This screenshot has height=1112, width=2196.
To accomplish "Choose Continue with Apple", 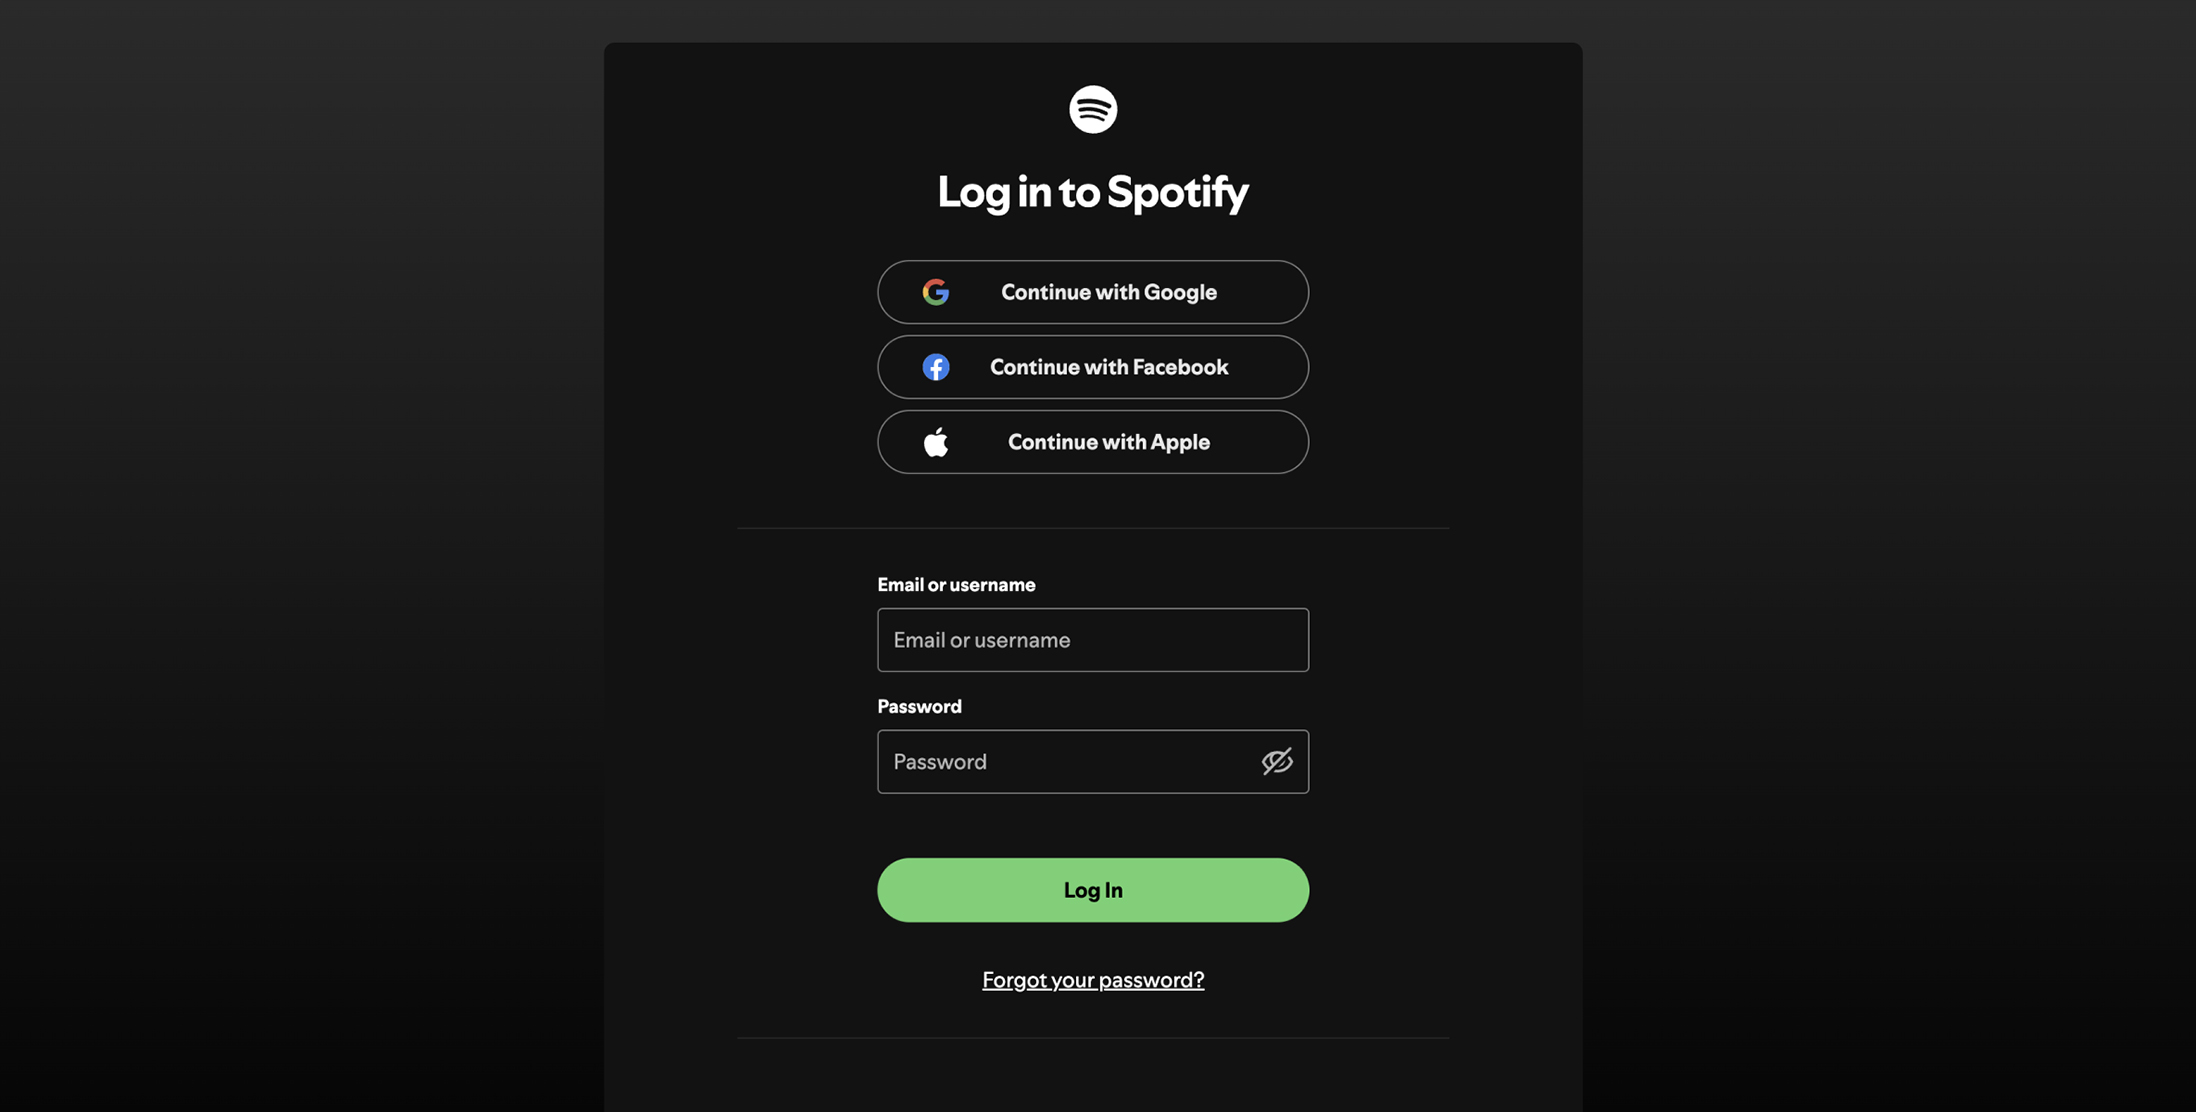I will (1093, 442).
